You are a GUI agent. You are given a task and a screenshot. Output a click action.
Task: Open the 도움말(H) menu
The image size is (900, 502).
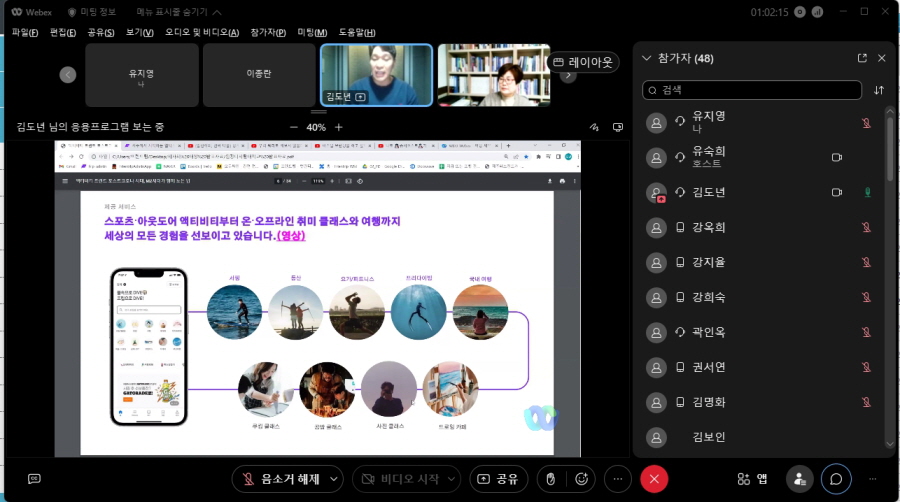357,33
